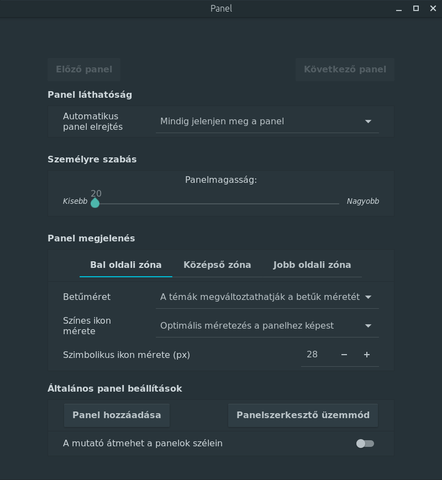Click the Betűméret dropdown arrow icon
Viewport: 442px width, 480px height.
pyautogui.click(x=368, y=297)
